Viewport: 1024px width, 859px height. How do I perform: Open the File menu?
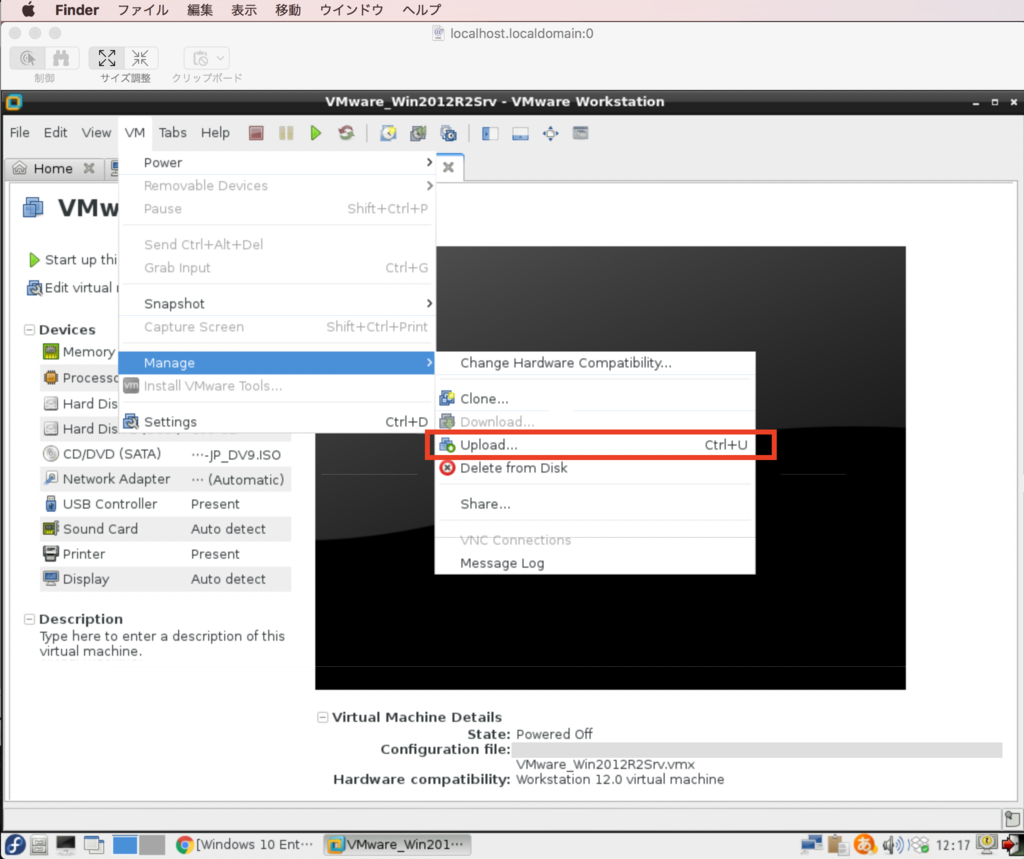coord(20,133)
